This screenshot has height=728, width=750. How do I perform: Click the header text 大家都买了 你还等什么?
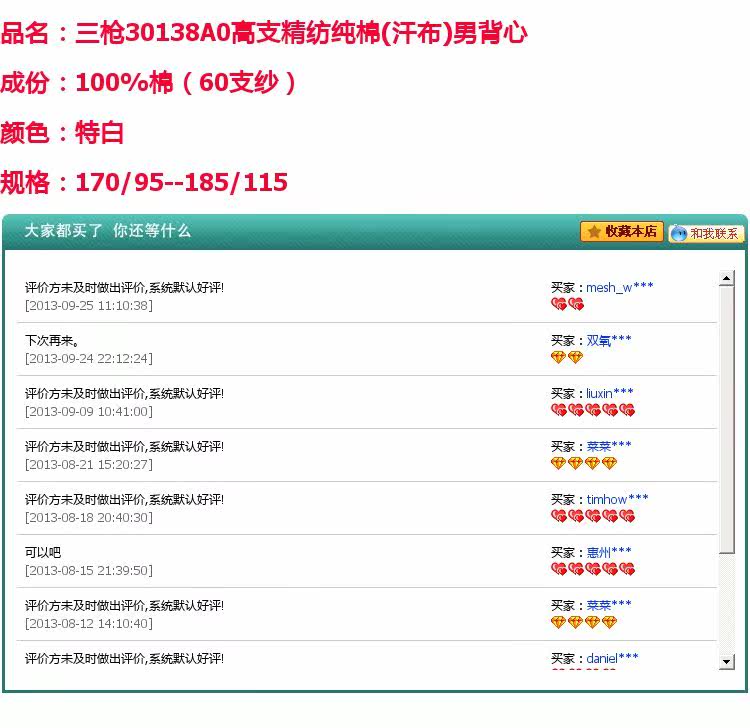point(108,231)
